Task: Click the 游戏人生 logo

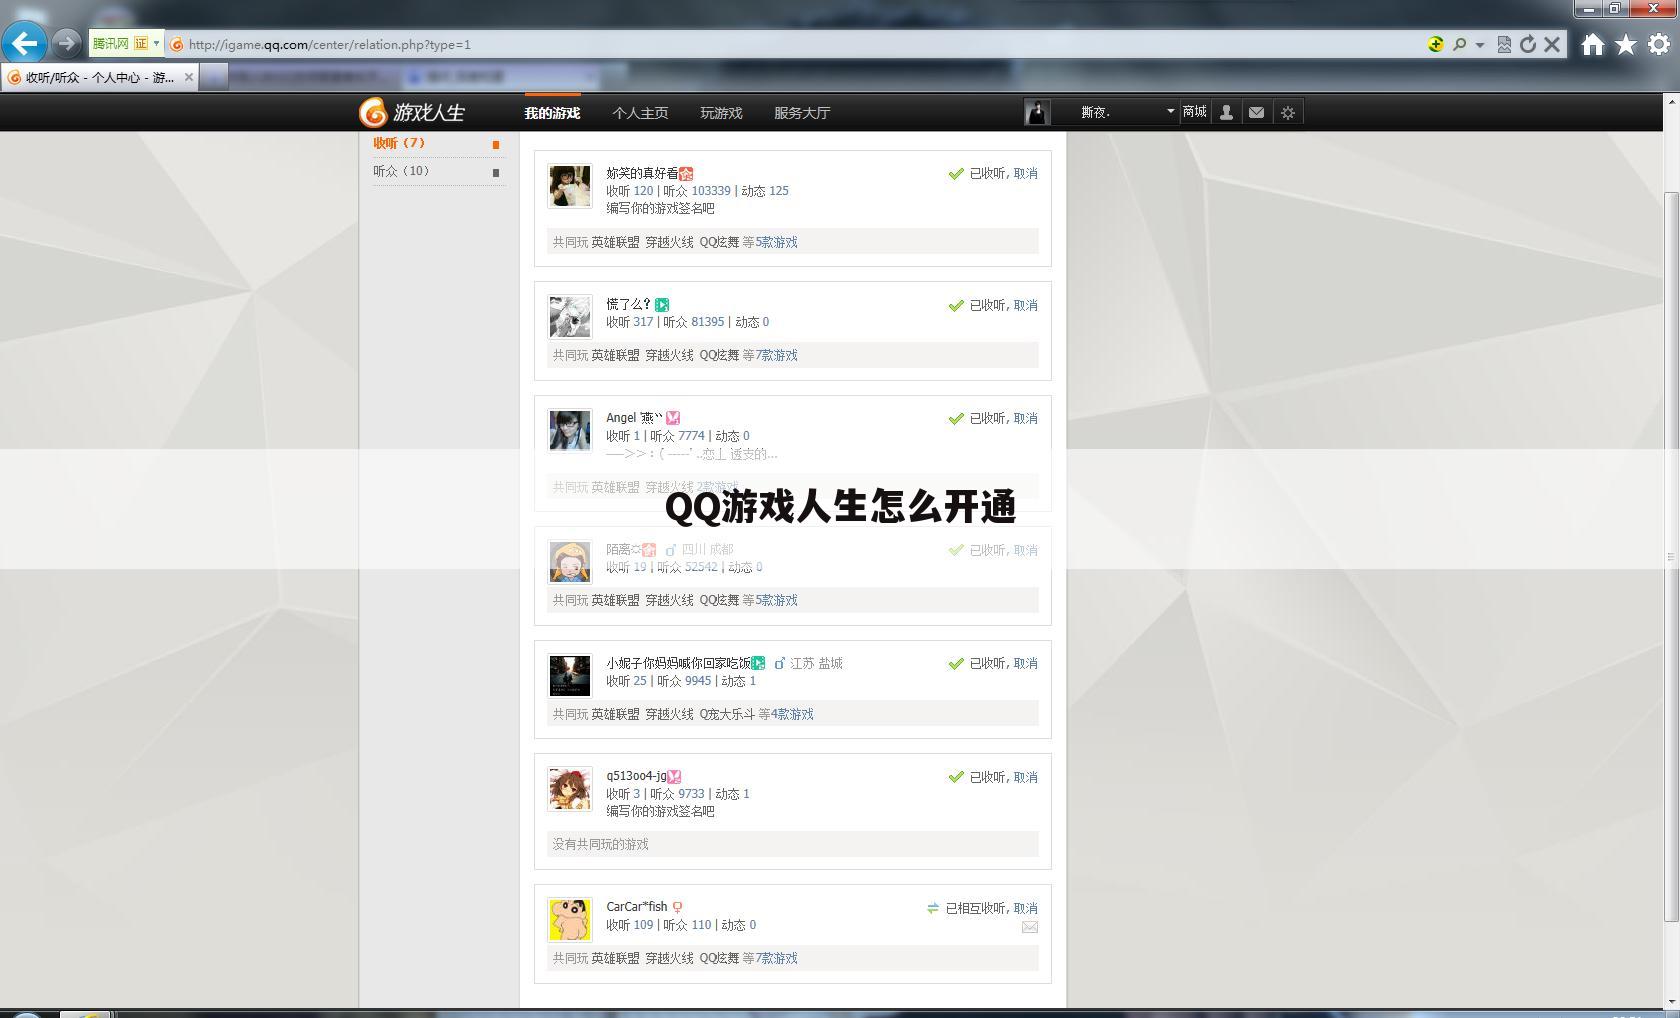Action: tap(412, 112)
